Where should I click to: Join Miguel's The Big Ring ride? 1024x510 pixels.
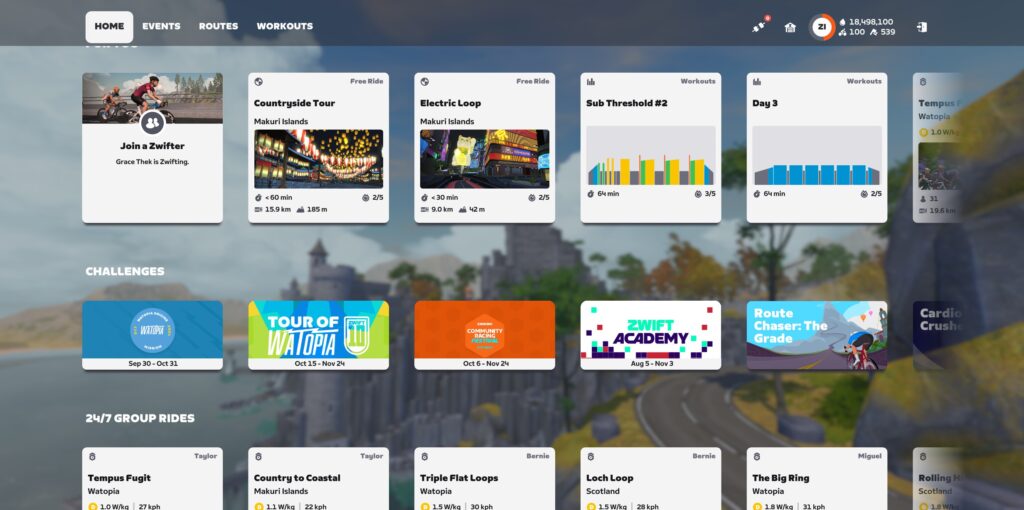point(817,479)
